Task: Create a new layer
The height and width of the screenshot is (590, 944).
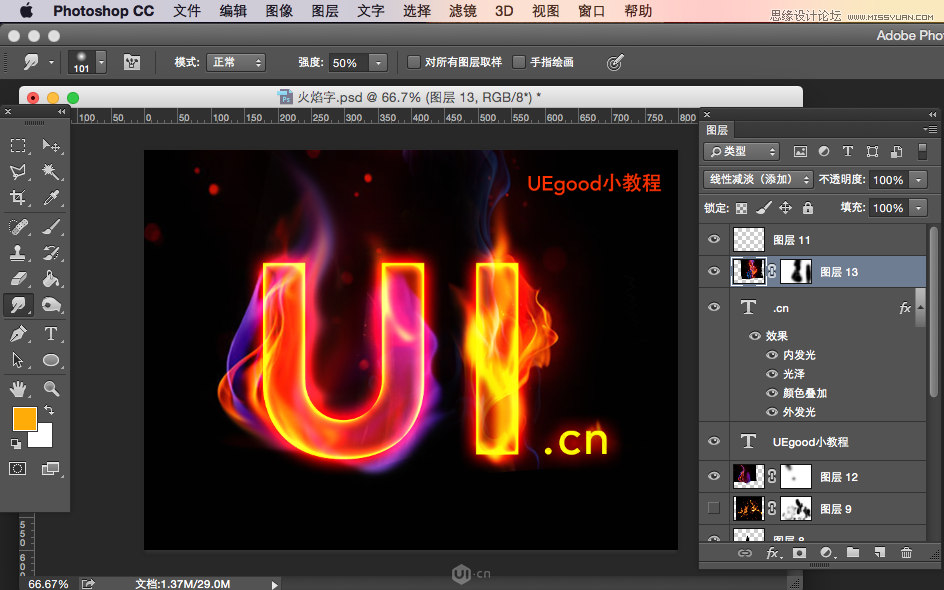Action: (x=880, y=552)
